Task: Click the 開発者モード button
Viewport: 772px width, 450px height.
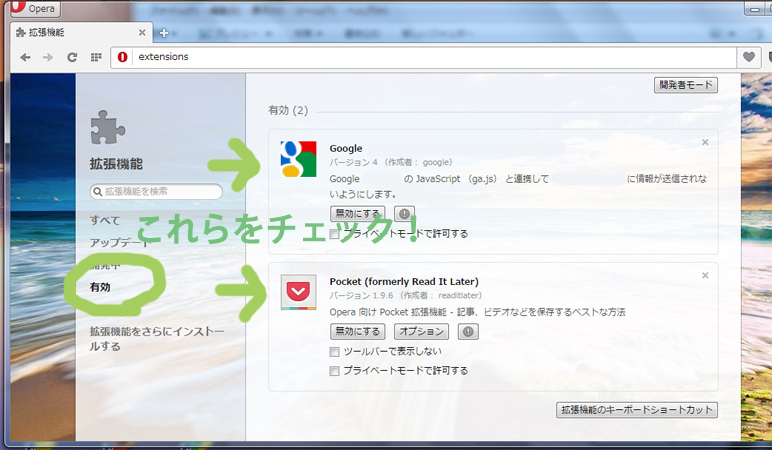Action: click(x=686, y=85)
